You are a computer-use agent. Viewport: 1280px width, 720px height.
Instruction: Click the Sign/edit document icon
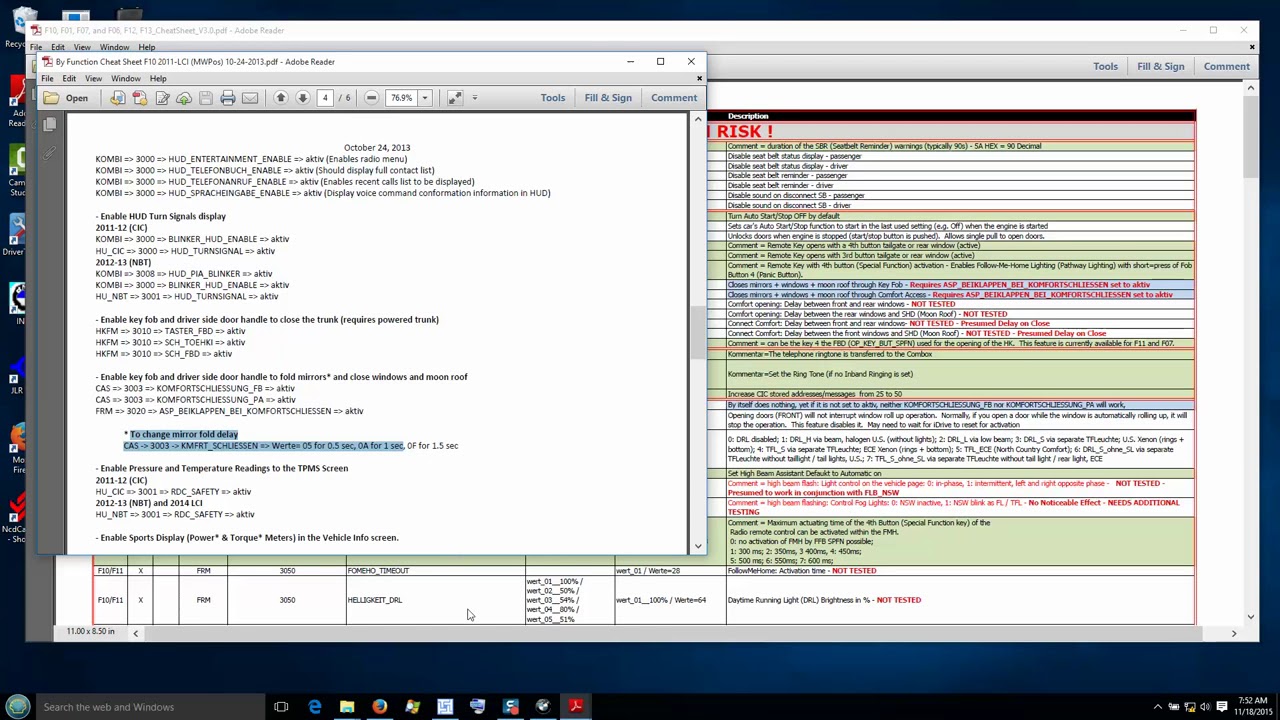point(162,98)
